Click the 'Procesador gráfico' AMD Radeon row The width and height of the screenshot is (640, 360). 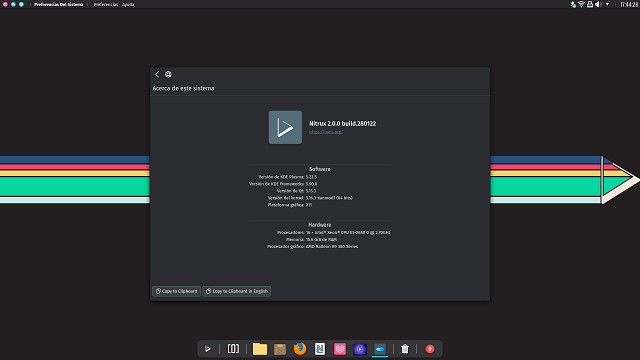pos(312,247)
